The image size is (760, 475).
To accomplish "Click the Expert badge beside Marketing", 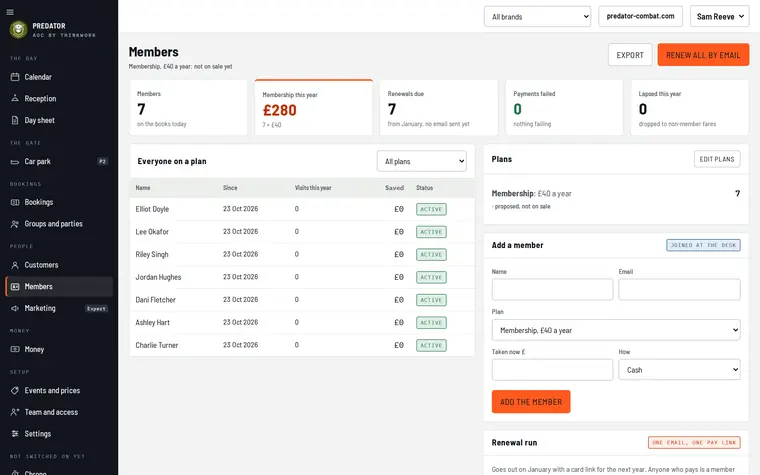I will [x=96, y=308].
